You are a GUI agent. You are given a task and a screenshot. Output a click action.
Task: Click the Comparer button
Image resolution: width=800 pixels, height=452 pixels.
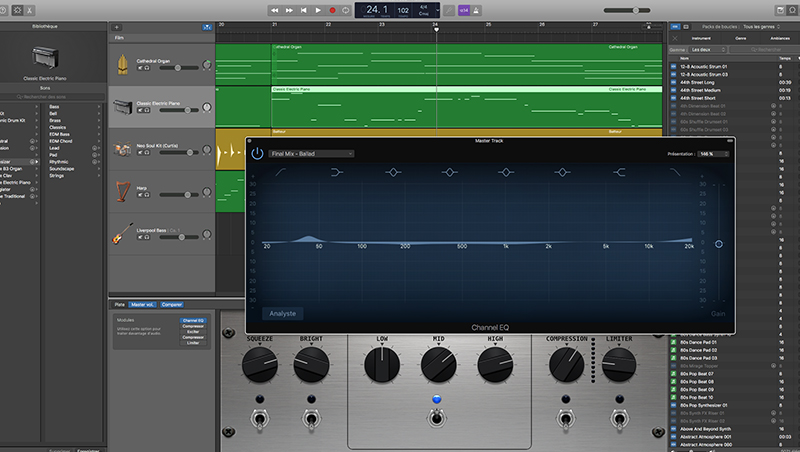[172, 305]
